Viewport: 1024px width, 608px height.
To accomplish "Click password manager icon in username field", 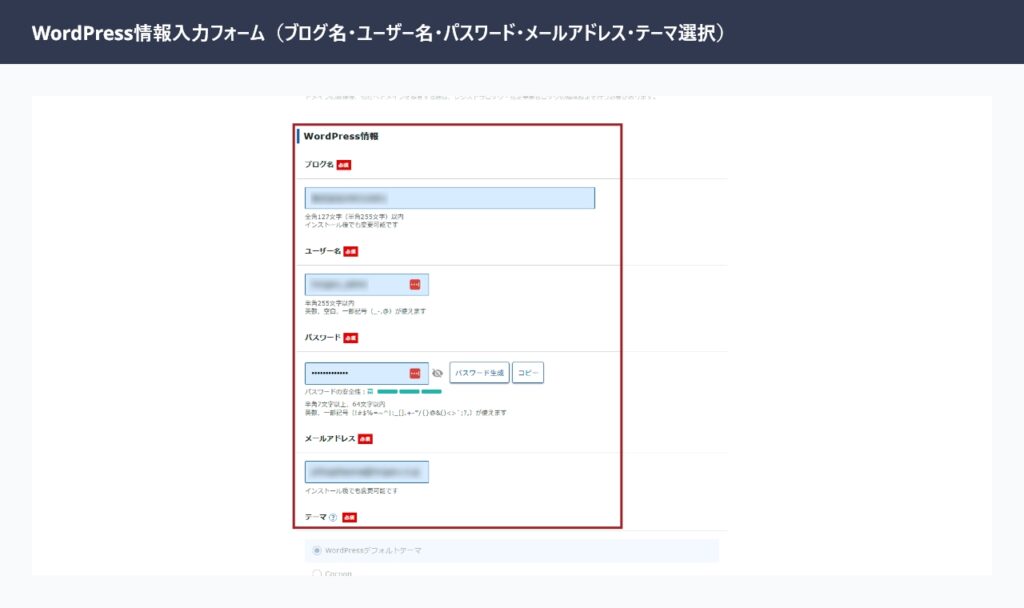I will (415, 284).
